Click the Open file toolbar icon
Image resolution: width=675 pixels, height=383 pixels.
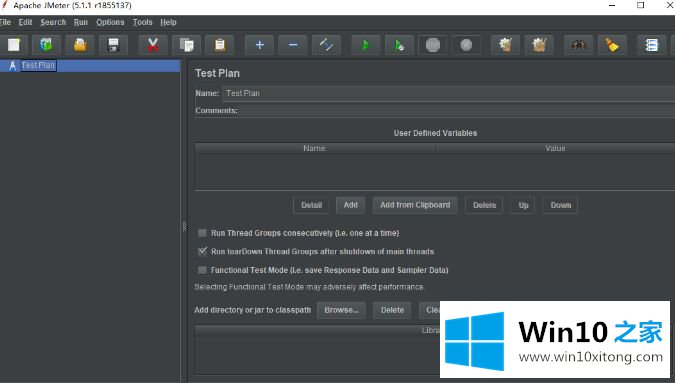point(80,45)
